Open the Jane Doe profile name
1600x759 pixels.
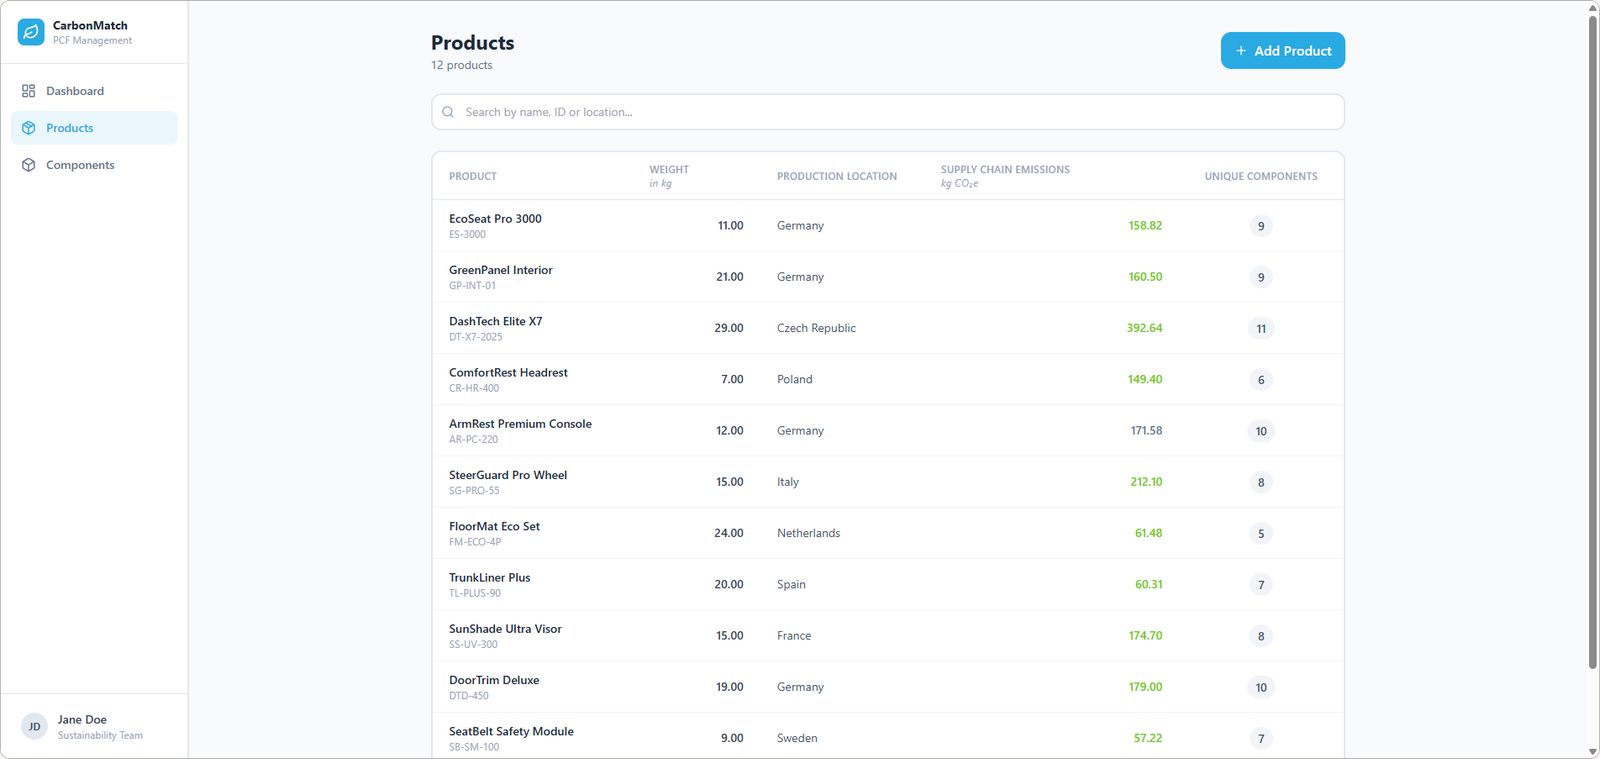(82, 720)
